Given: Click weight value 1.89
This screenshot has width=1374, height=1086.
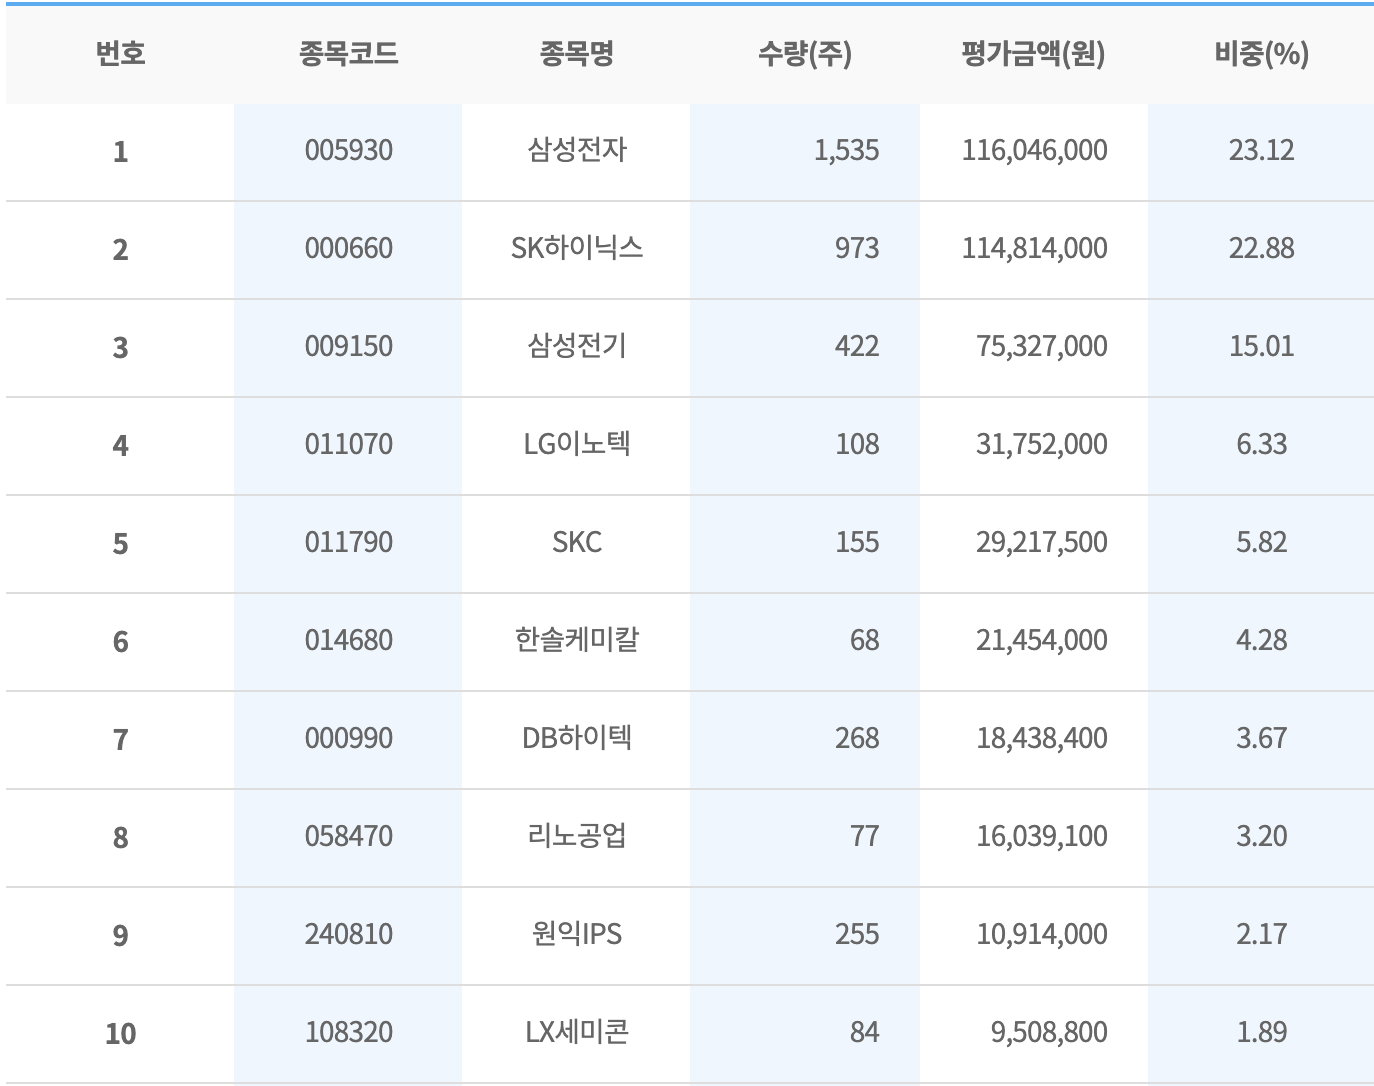Looking at the screenshot, I should click(x=1262, y=1033).
